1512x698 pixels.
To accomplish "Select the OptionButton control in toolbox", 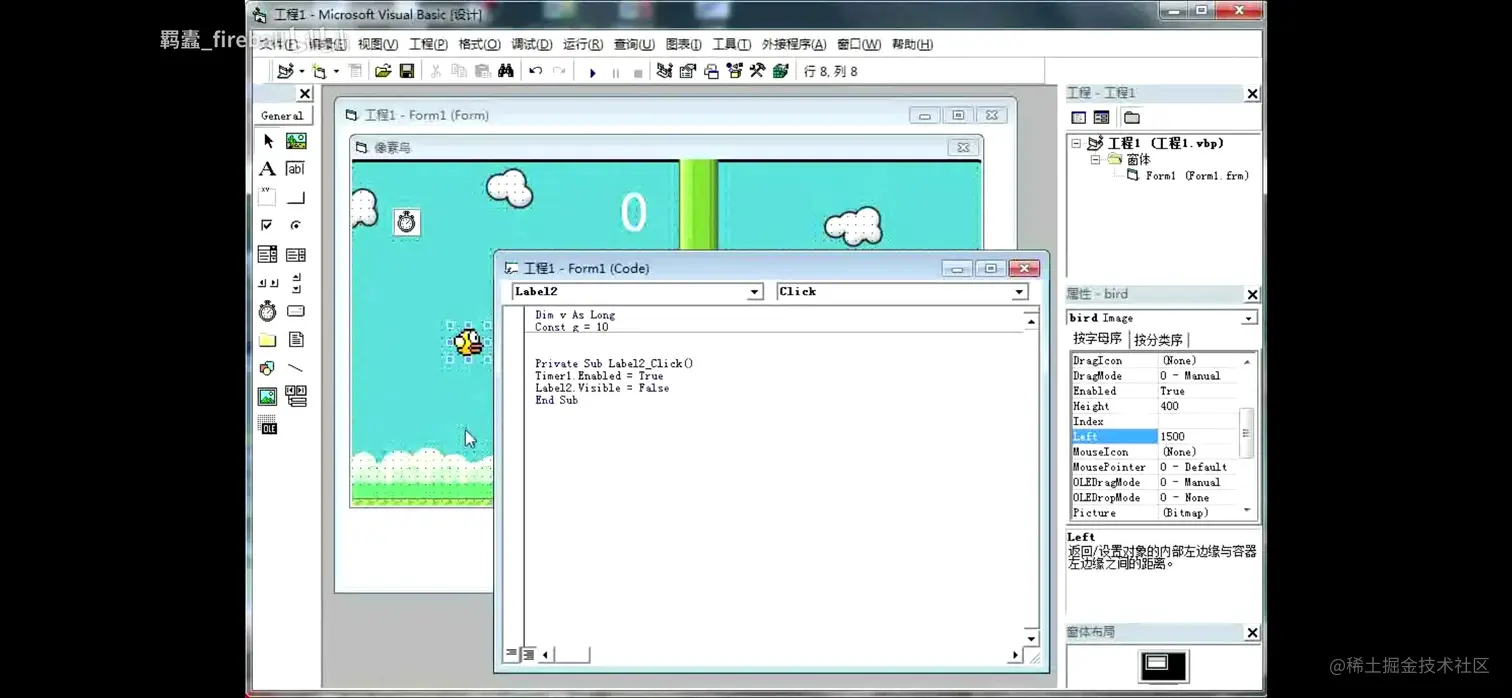I will 296,225.
